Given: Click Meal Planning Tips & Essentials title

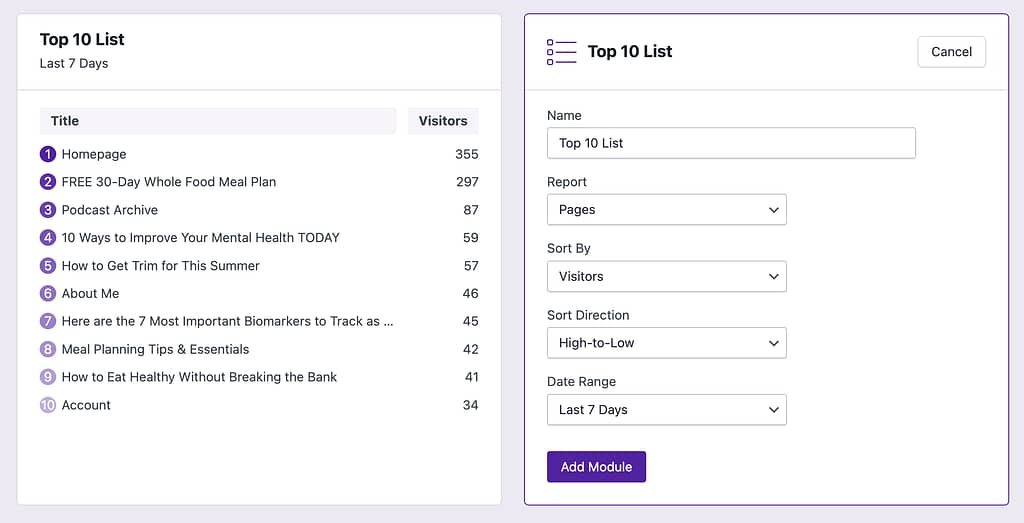Looking at the screenshot, I should click(155, 349).
